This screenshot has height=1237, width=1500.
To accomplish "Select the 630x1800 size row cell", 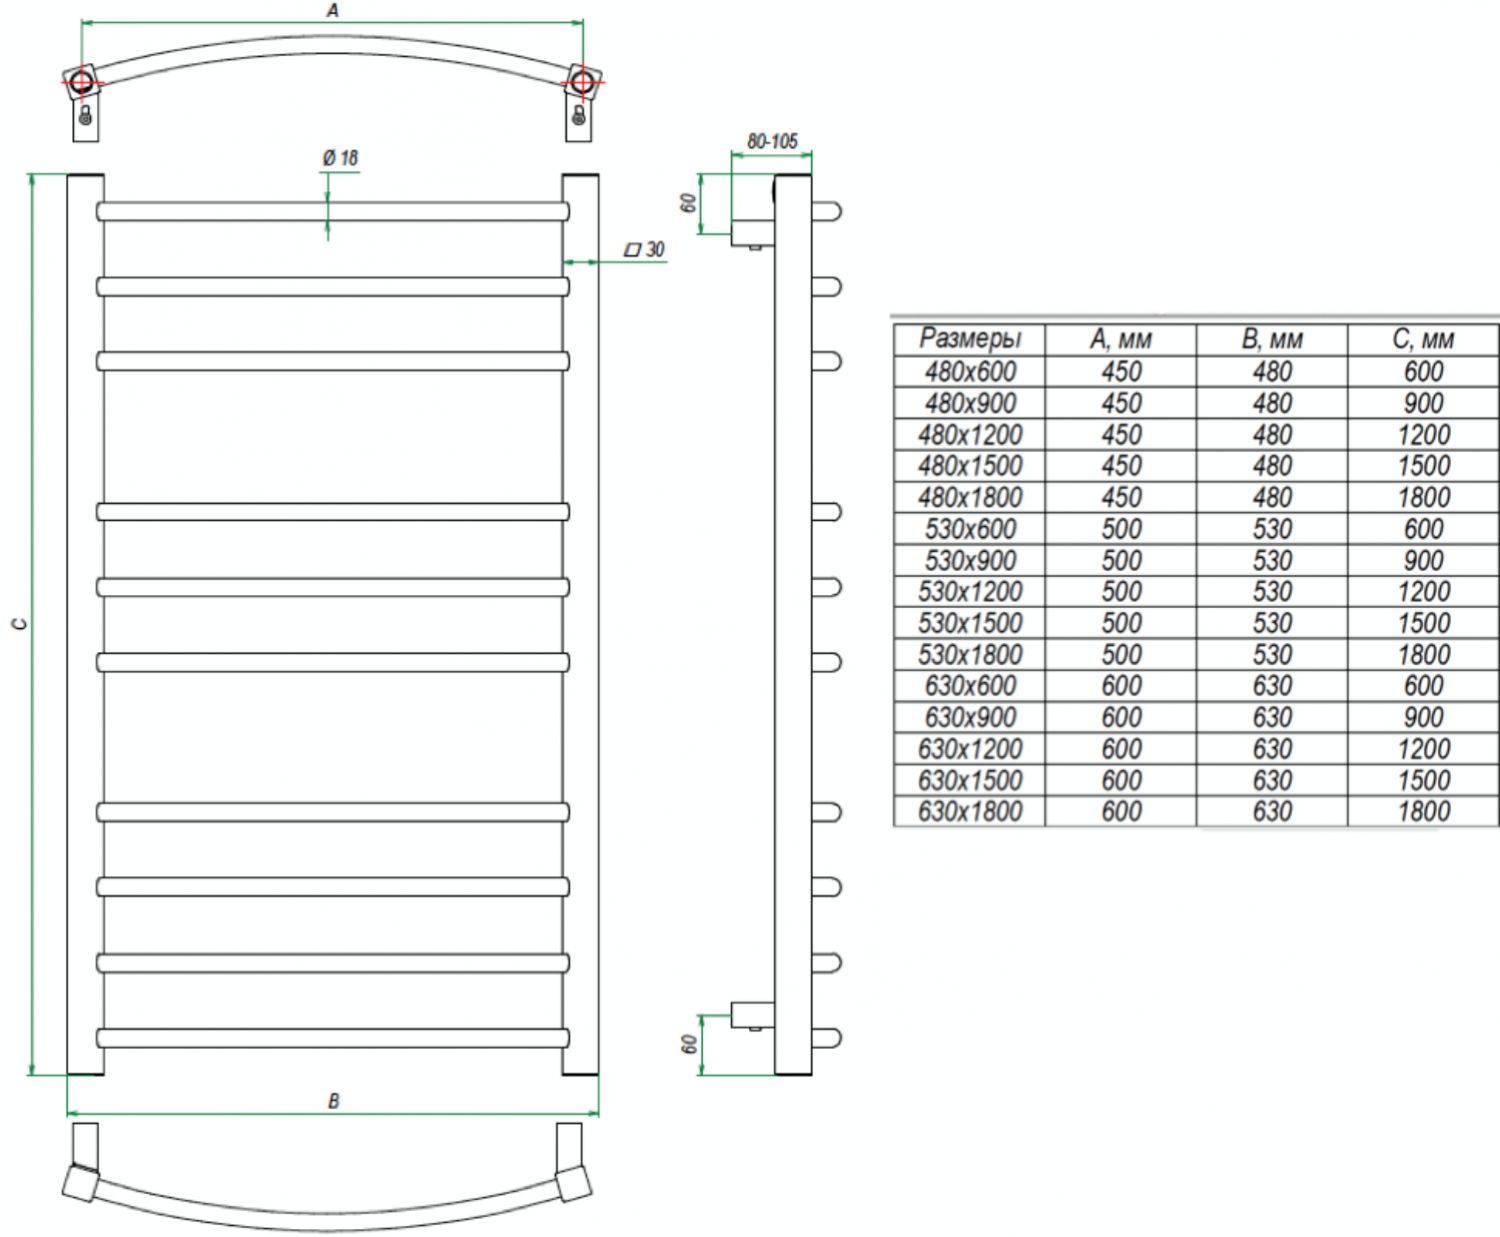I will click(969, 811).
